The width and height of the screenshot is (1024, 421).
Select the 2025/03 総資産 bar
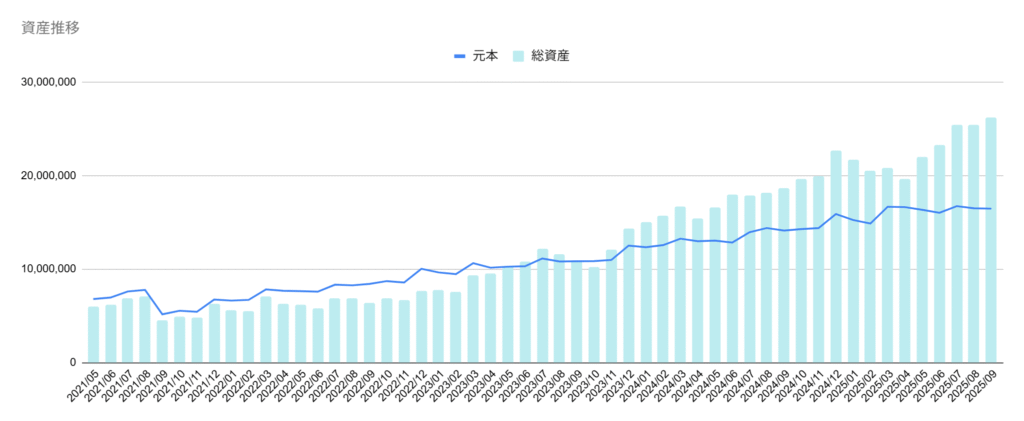[x=887, y=265]
